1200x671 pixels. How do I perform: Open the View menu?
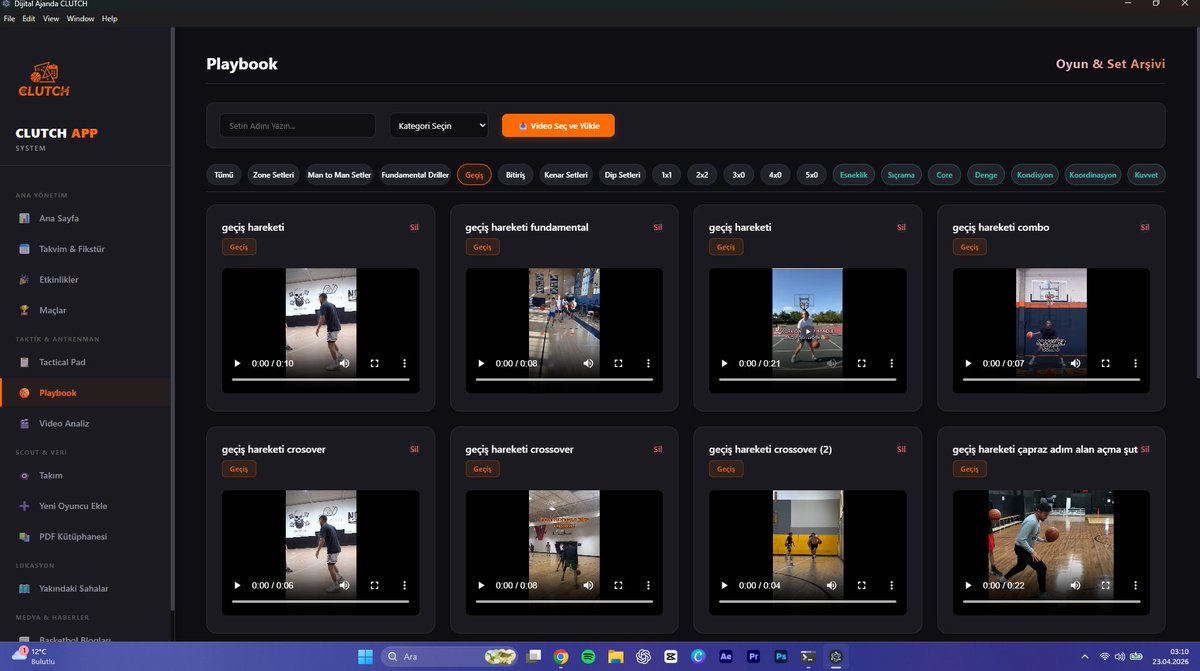(51, 18)
